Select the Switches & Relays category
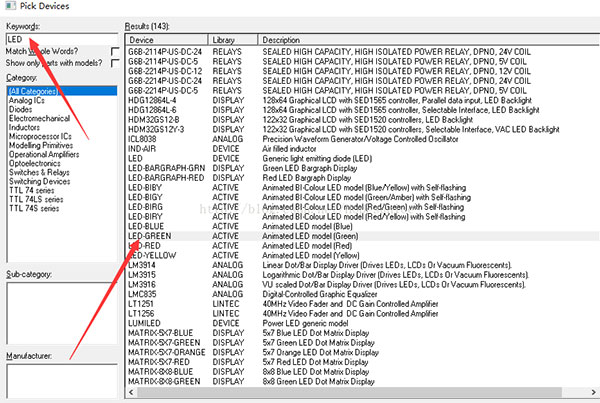 point(39,172)
